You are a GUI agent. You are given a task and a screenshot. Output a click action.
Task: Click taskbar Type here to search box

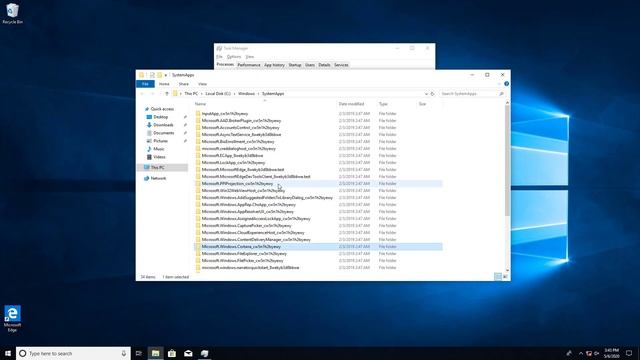(73, 353)
